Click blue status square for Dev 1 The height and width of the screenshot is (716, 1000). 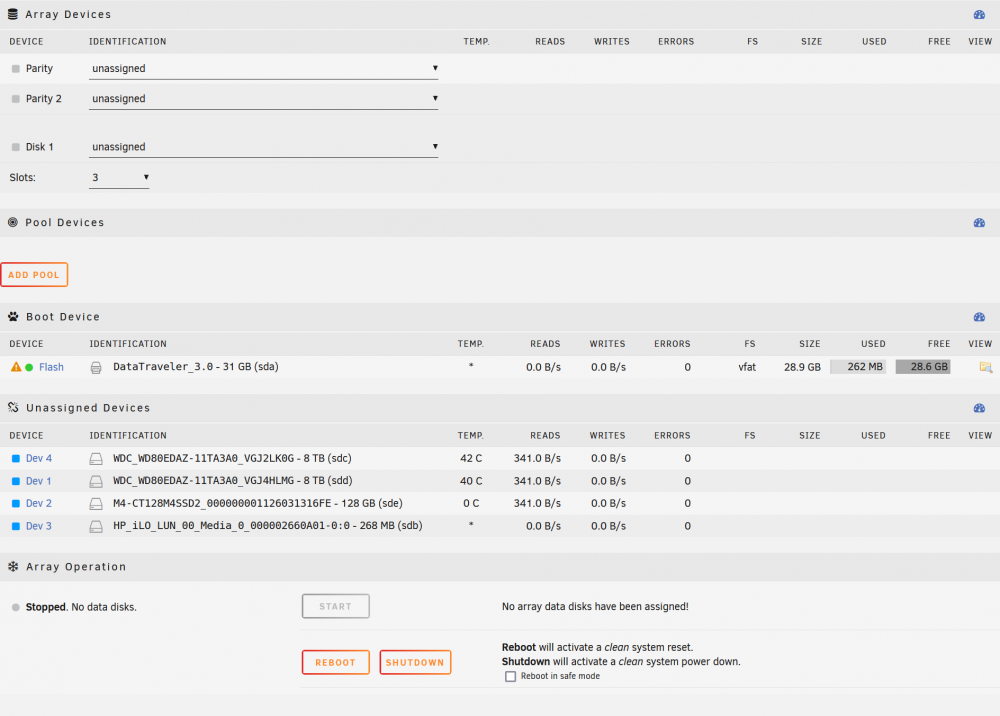tap(16, 481)
